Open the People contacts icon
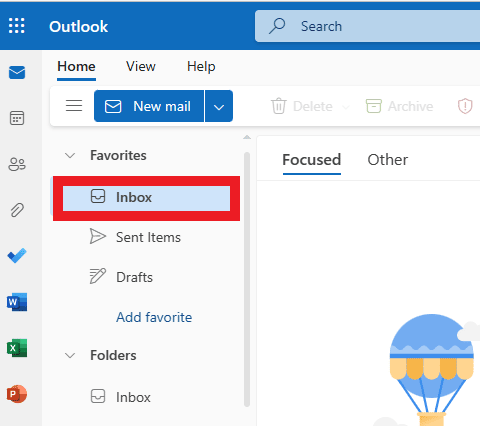This screenshot has height=426, width=480. point(17,164)
